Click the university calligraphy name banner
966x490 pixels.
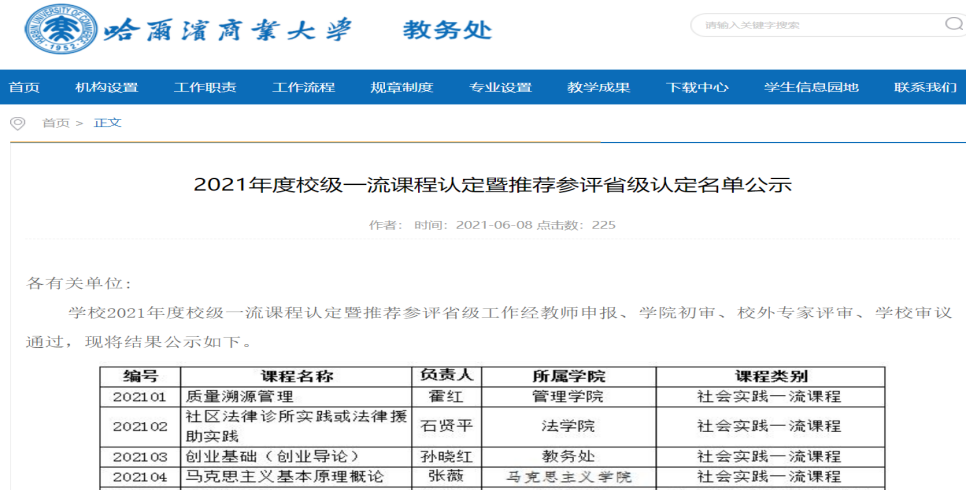[228, 30]
